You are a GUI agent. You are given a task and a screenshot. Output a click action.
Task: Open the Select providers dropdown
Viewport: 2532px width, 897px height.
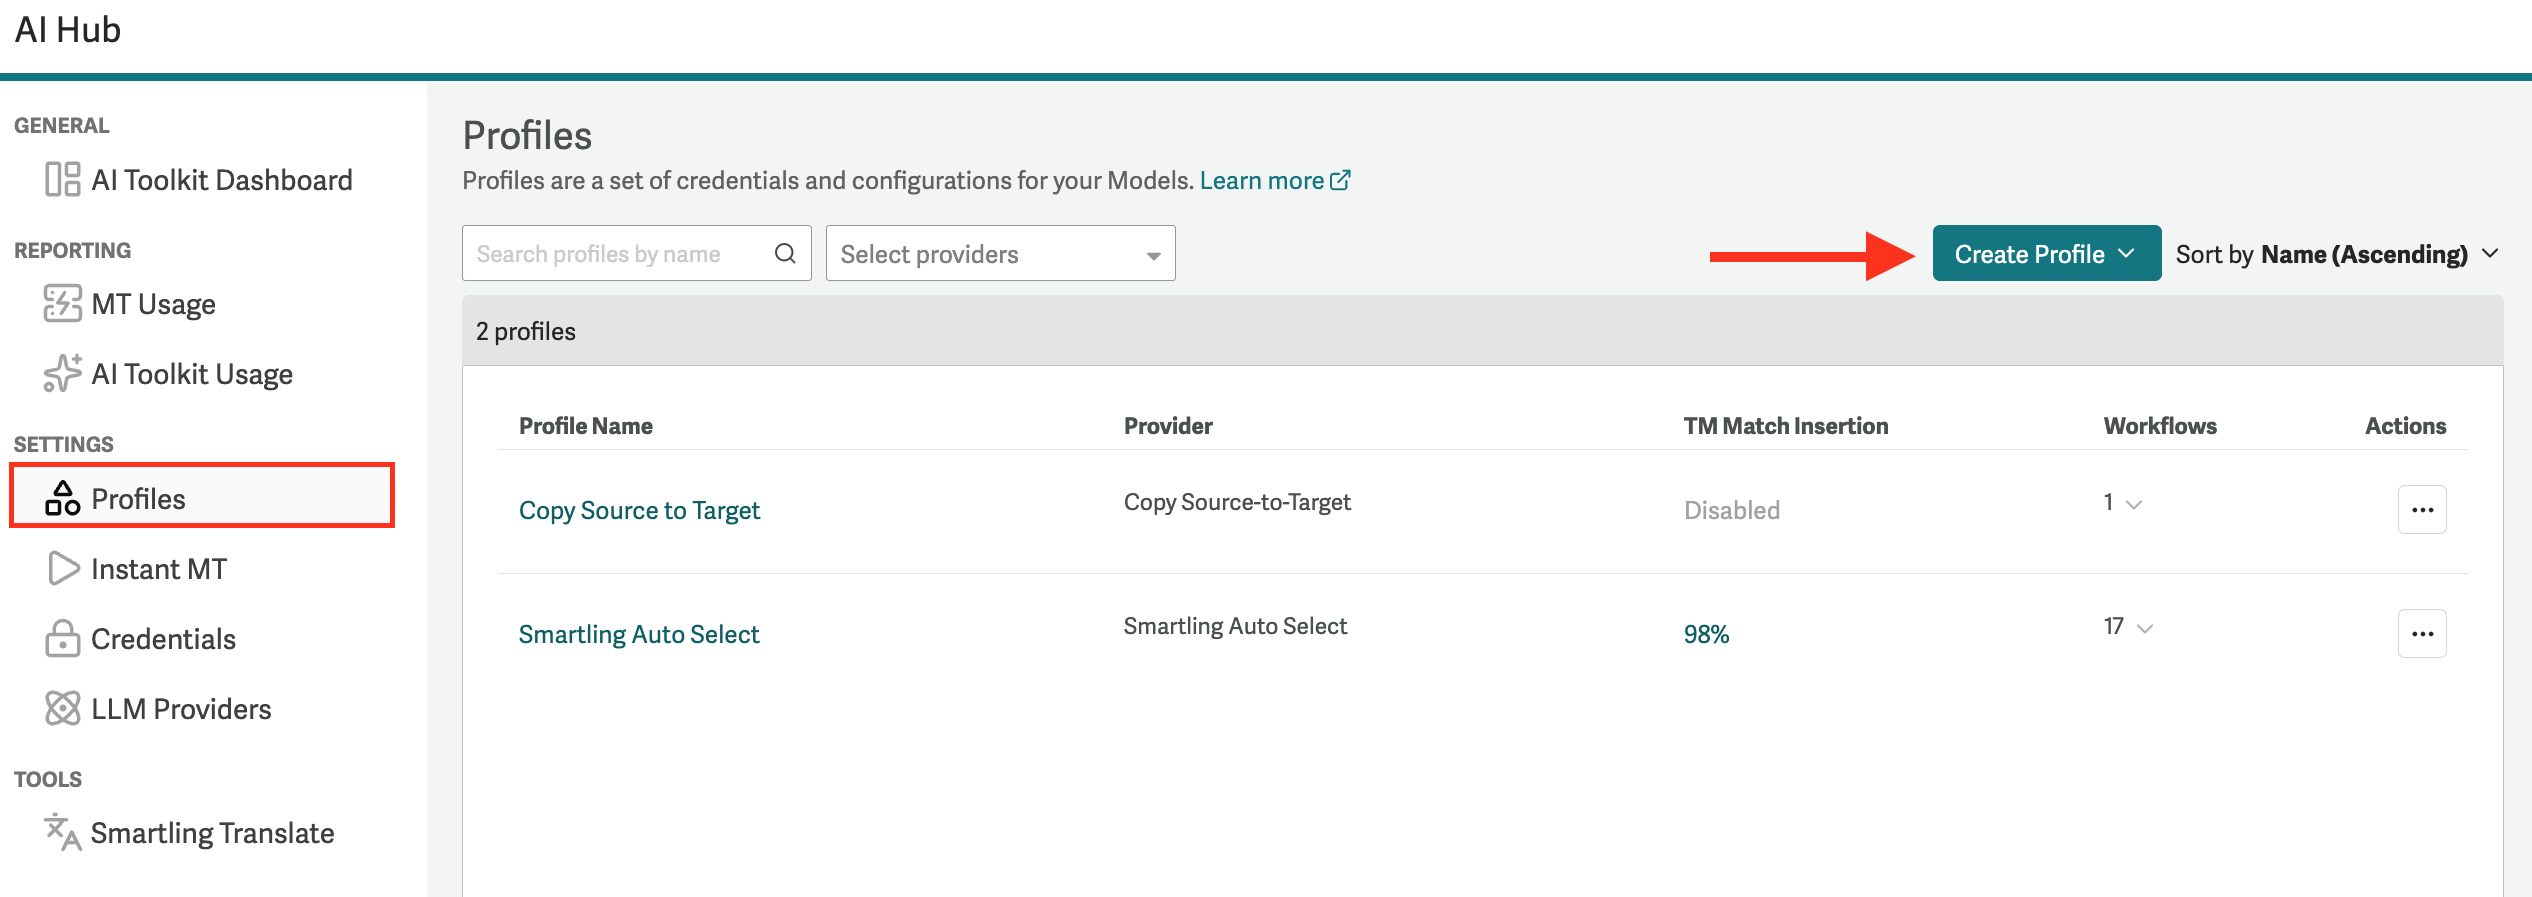click(x=1000, y=254)
